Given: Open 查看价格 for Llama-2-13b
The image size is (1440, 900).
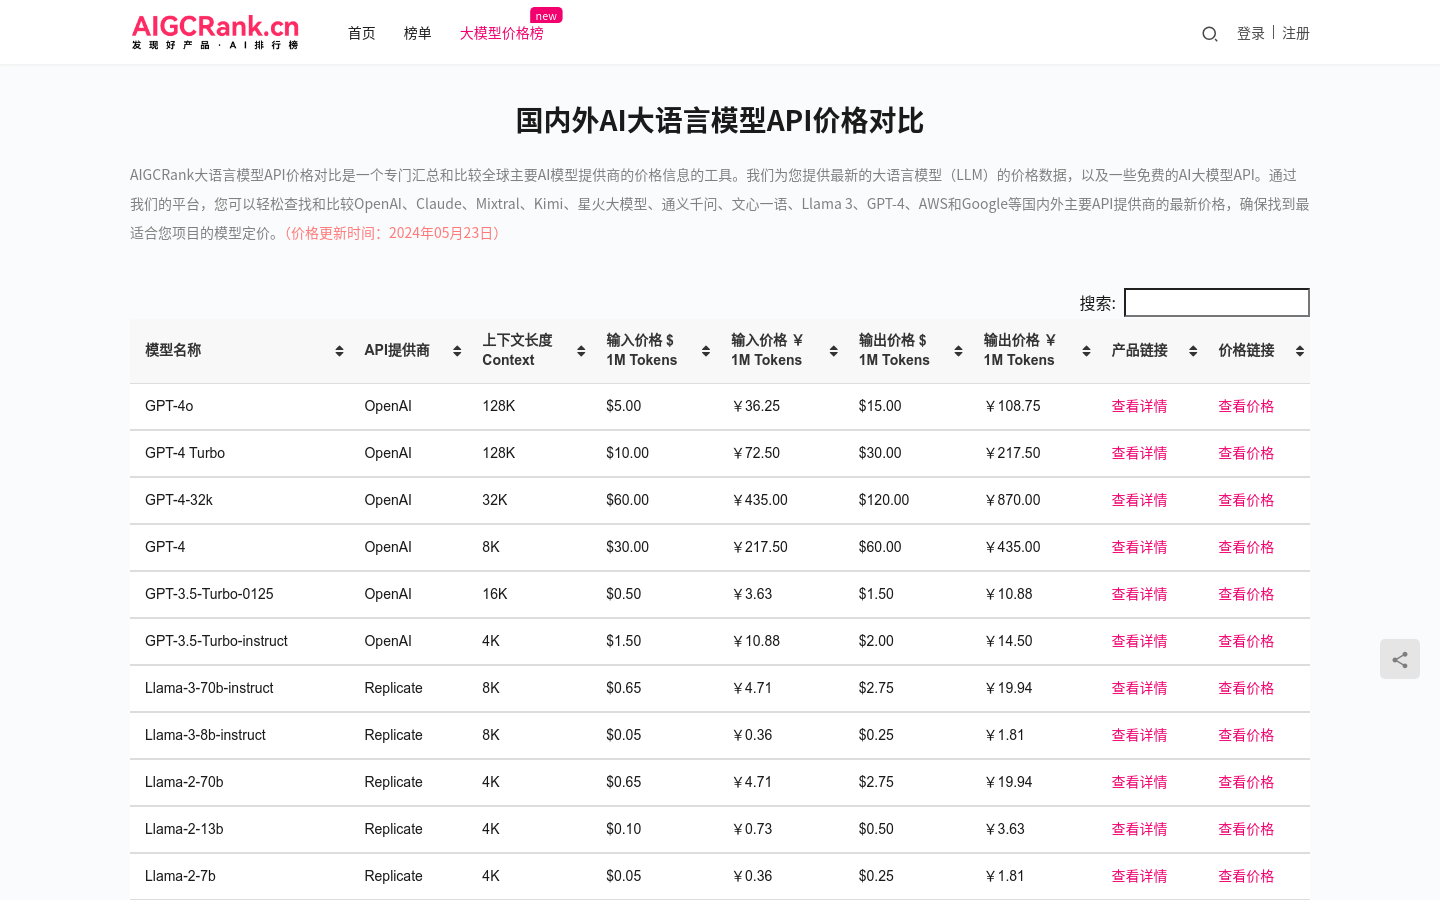Looking at the screenshot, I should coord(1246,829).
